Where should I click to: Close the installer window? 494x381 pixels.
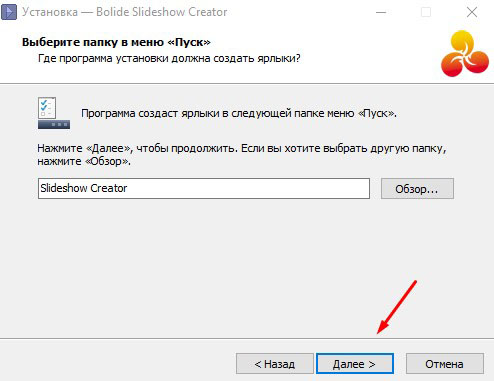472,12
